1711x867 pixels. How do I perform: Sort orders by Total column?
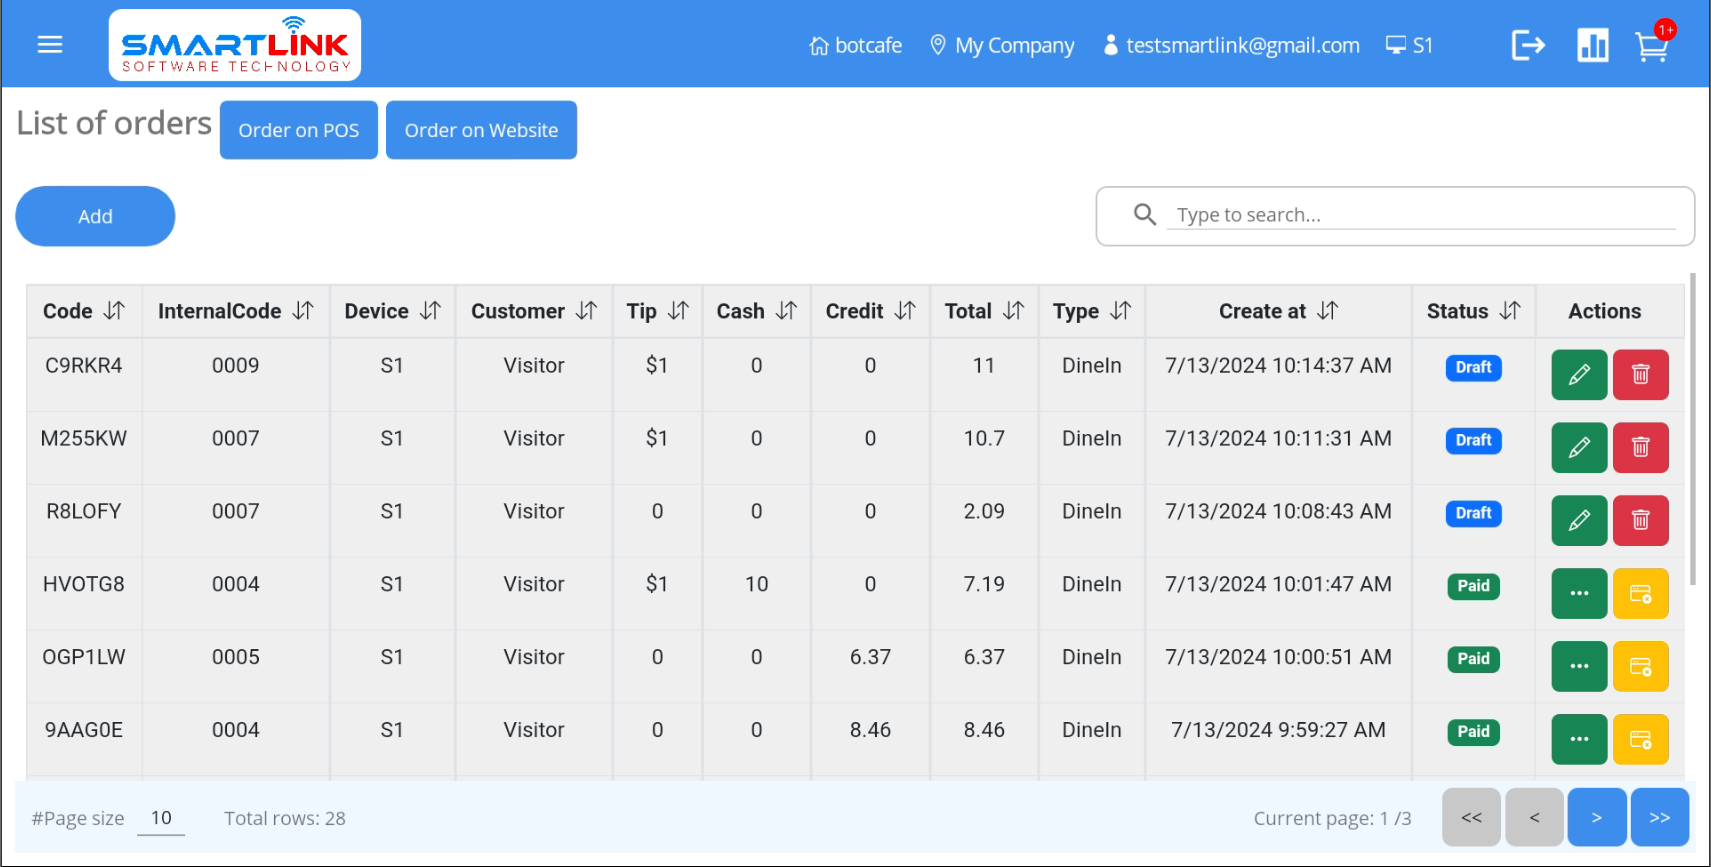pyautogui.click(x=1013, y=311)
